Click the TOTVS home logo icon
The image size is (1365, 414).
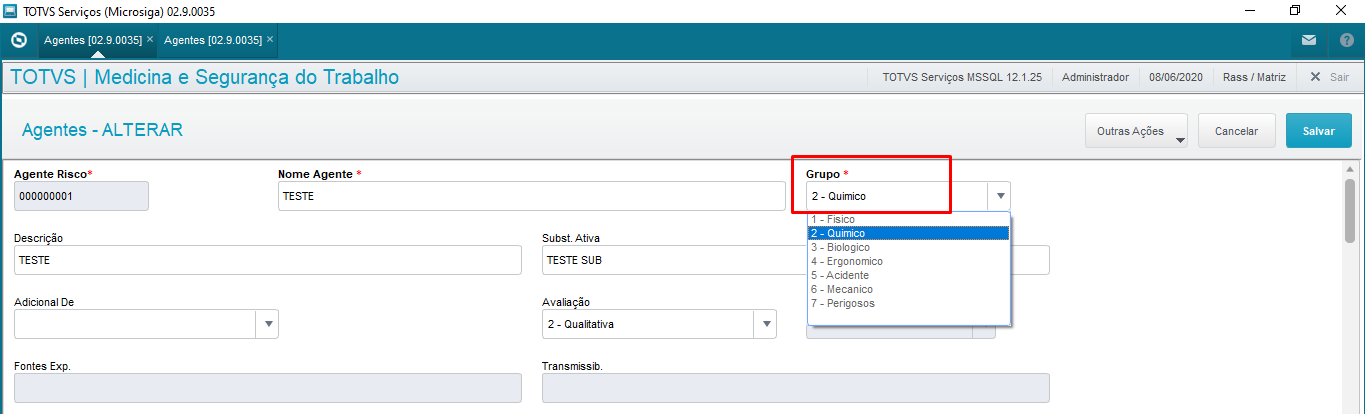18,40
